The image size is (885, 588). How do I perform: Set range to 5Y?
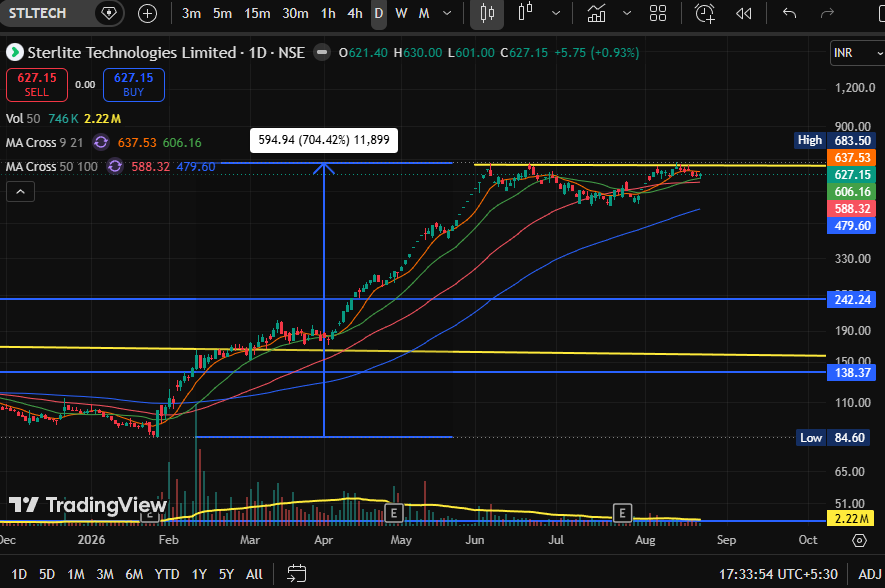[226, 574]
